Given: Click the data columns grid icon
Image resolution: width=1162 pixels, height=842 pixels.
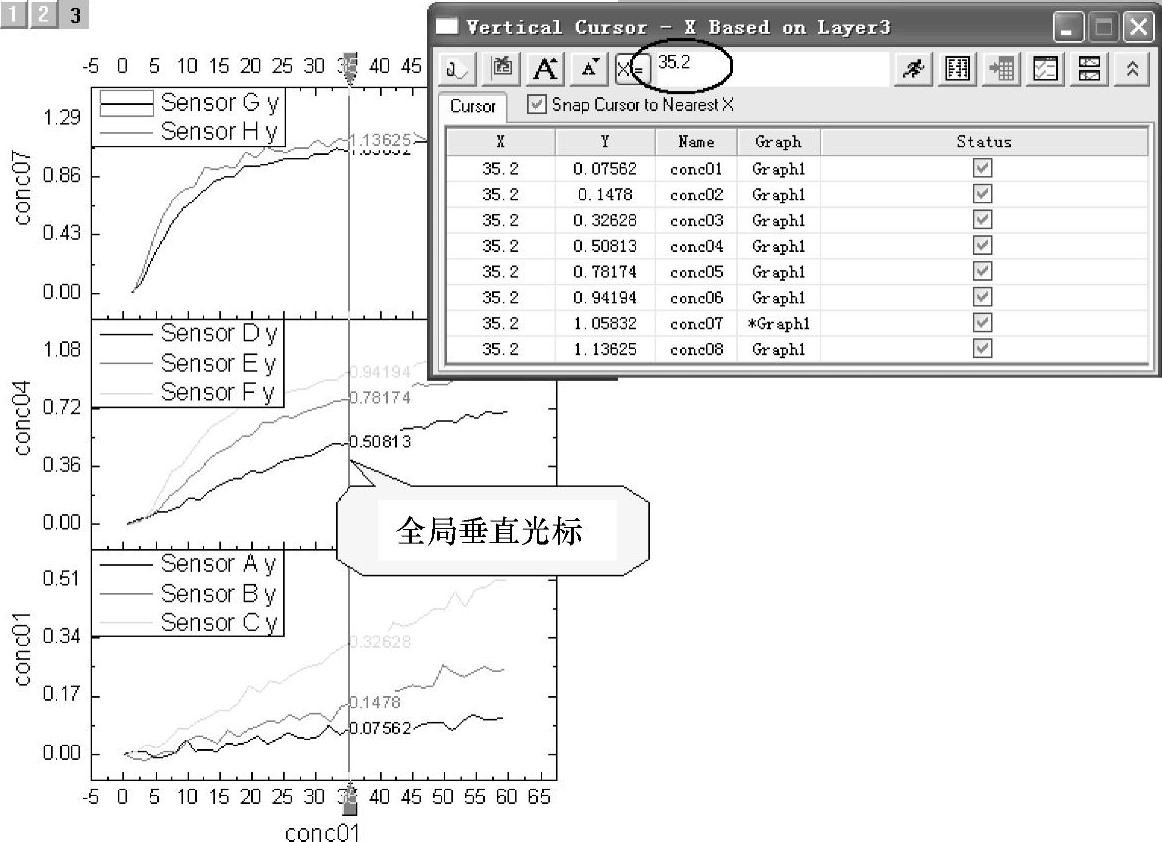Looking at the screenshot, I should (957, 70).
